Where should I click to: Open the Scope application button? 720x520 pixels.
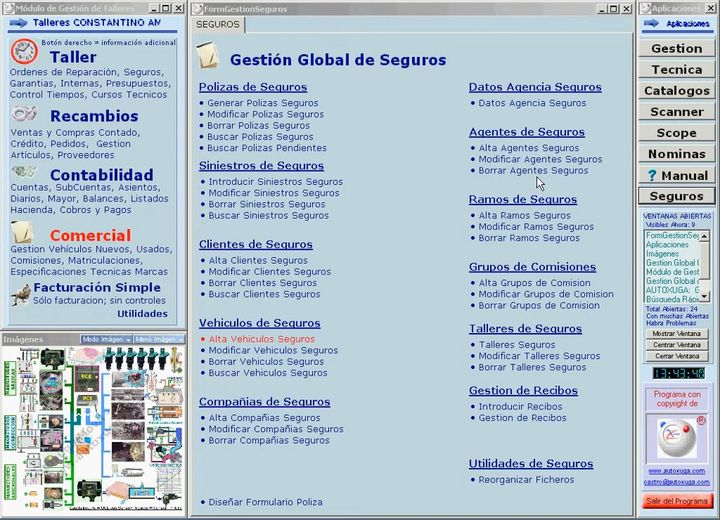click(x=676, y=133)
